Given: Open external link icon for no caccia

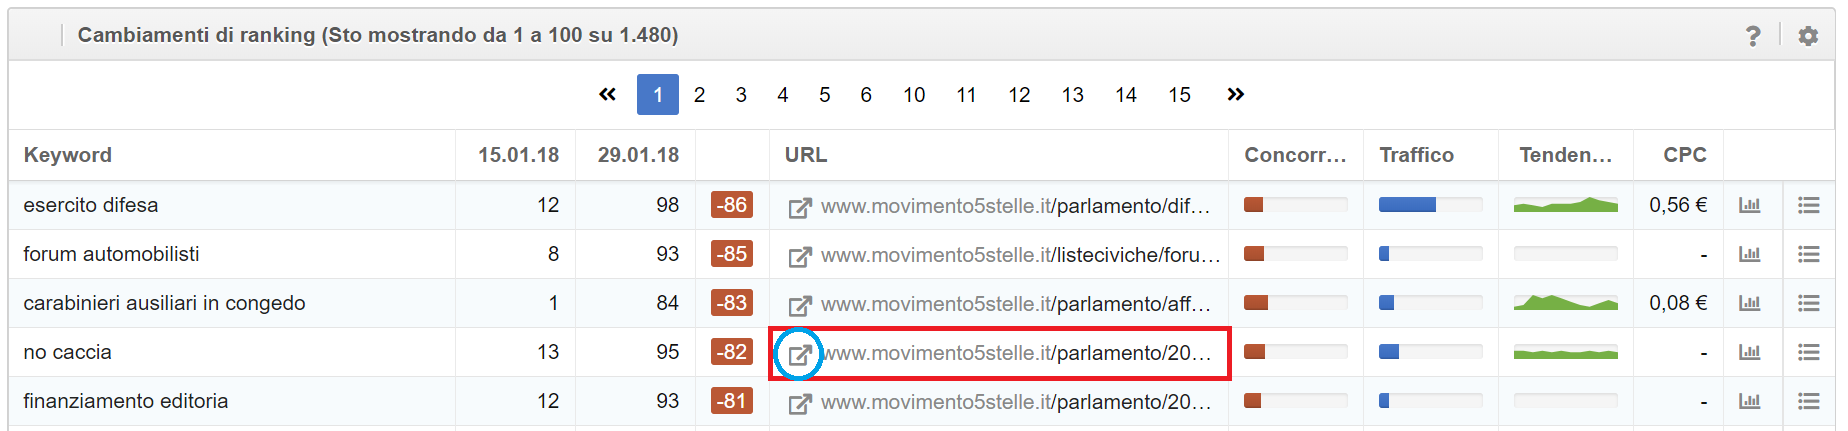Looking at the screenshot, I should [799, 354].
